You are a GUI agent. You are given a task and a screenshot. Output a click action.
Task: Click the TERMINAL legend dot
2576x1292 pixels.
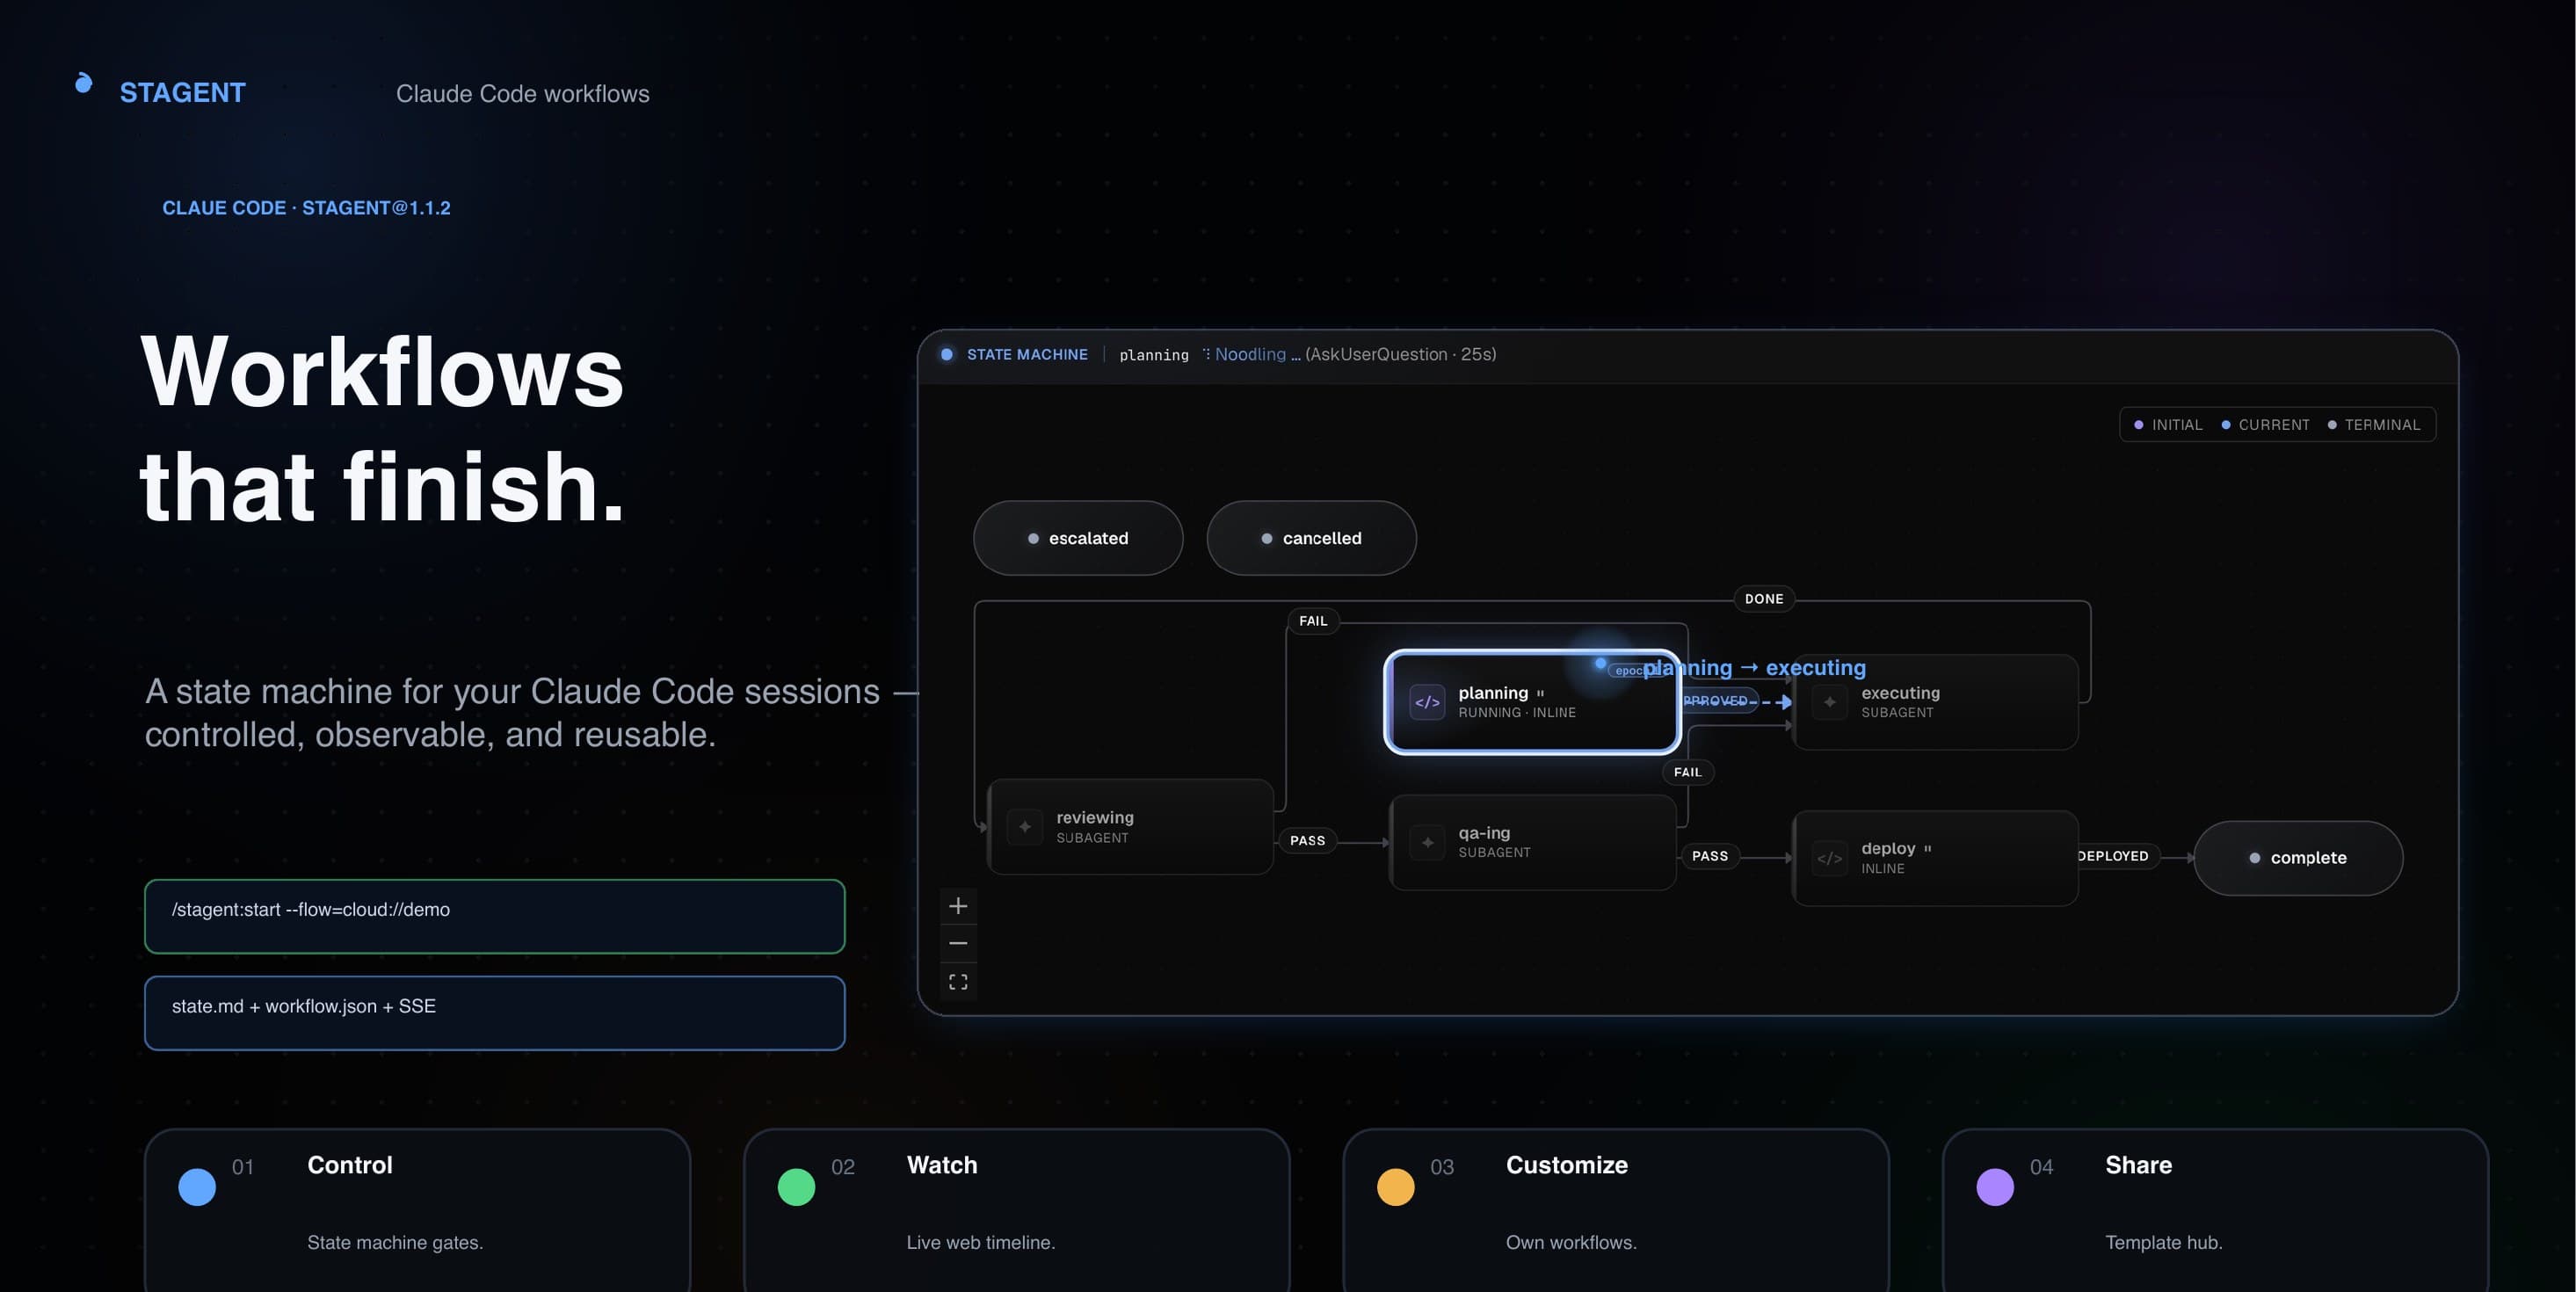pyautogui.click(x=2332, y=425)
